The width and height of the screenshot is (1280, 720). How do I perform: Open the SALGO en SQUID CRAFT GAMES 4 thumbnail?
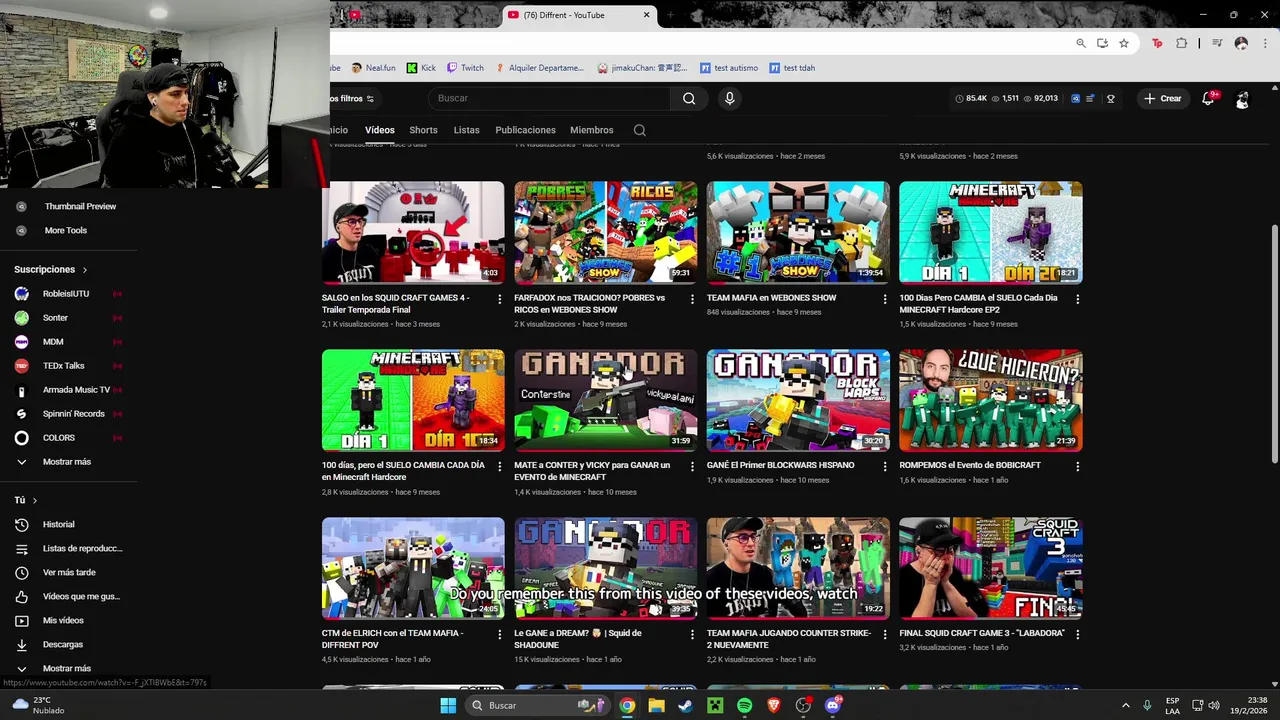point(413,232)
